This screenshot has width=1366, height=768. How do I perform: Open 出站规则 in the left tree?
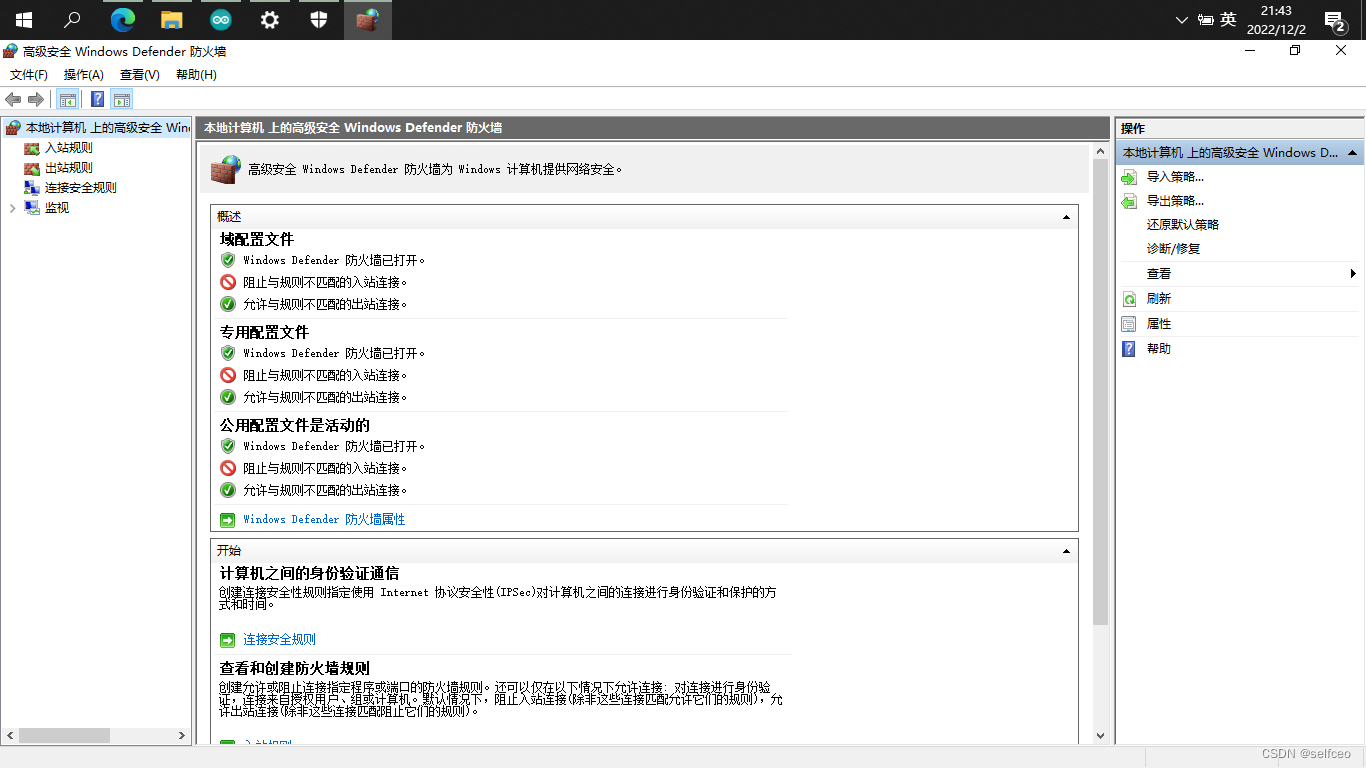69,168
